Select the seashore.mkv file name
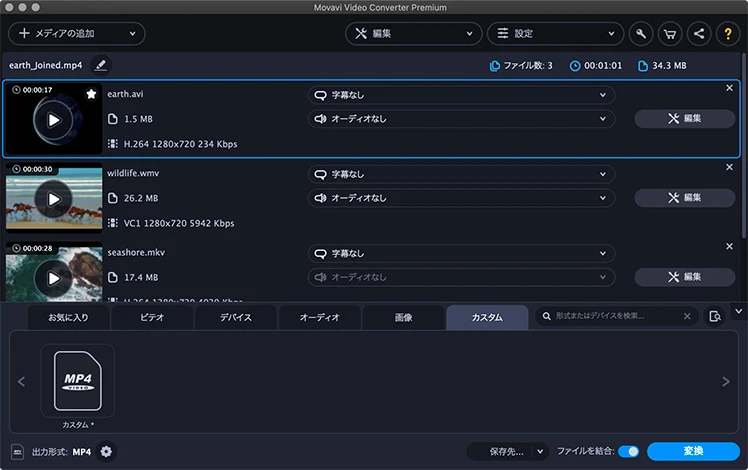The image size is (748, 470). [x=136, y=252]
